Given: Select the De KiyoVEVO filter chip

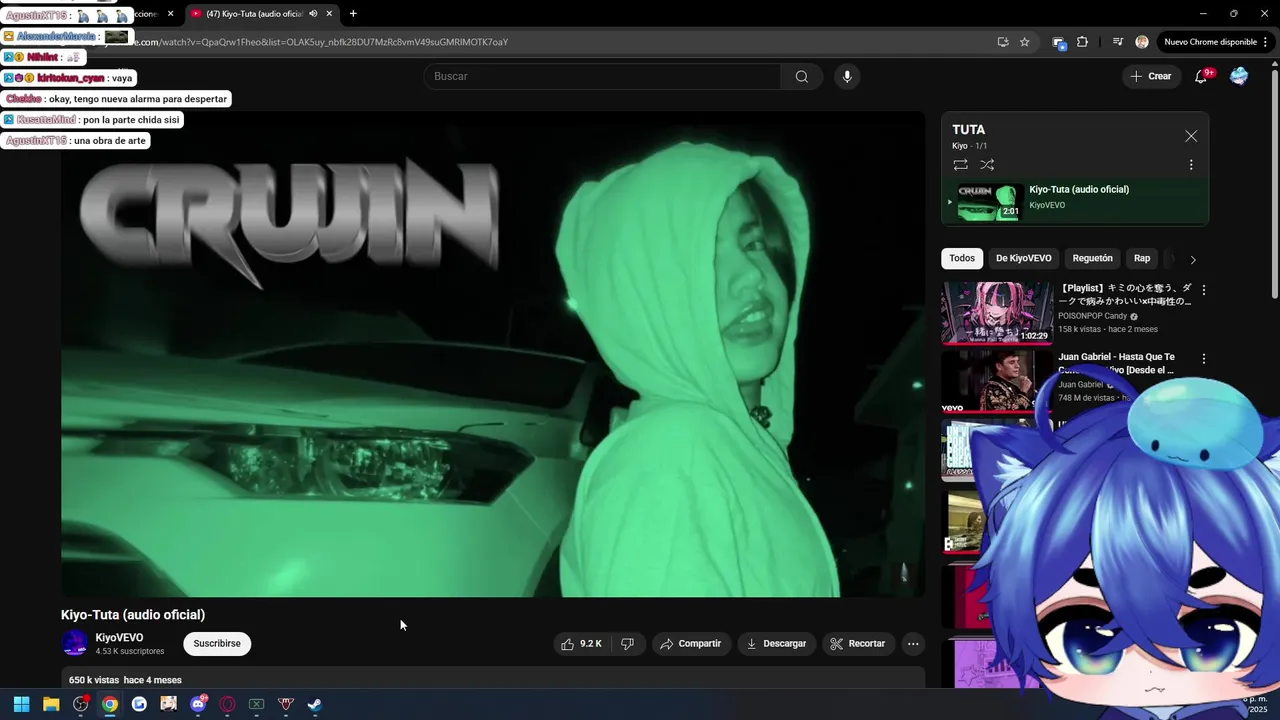Looking at the screenshot, I should tap(1023, 258).
